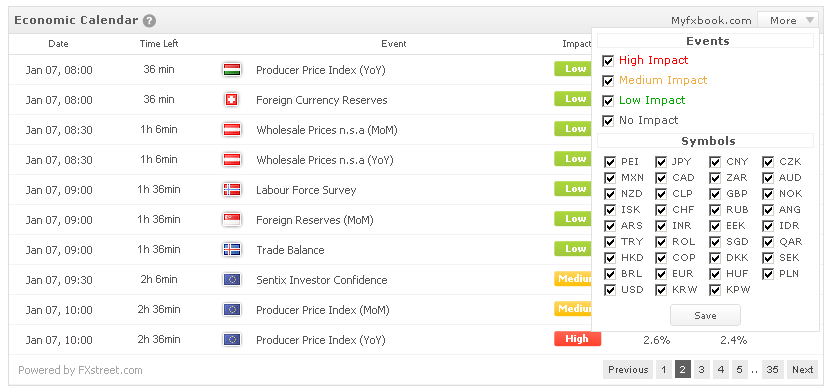Disable the USD symbol checkbox
The height and width of the screenshot is (387, 829).
[x=610, y=290]
